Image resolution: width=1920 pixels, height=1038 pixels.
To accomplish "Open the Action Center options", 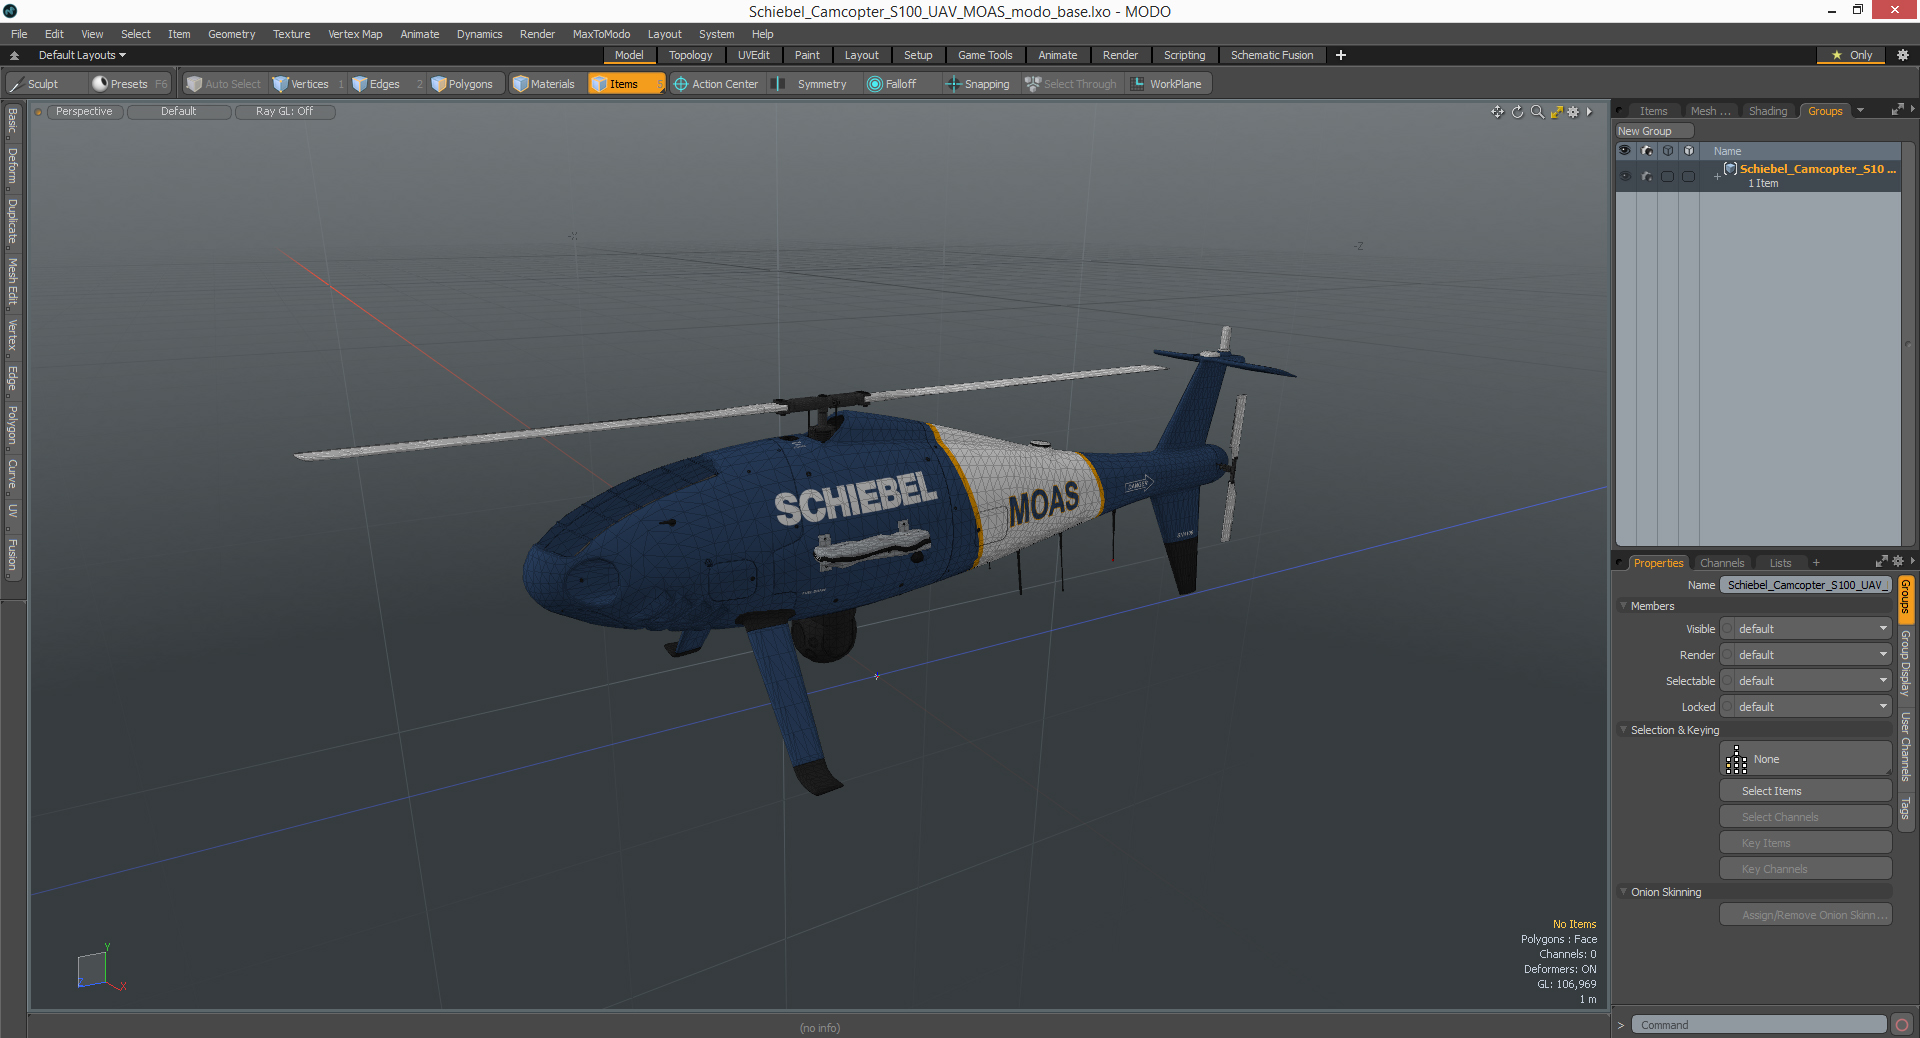I will [716, 84].
